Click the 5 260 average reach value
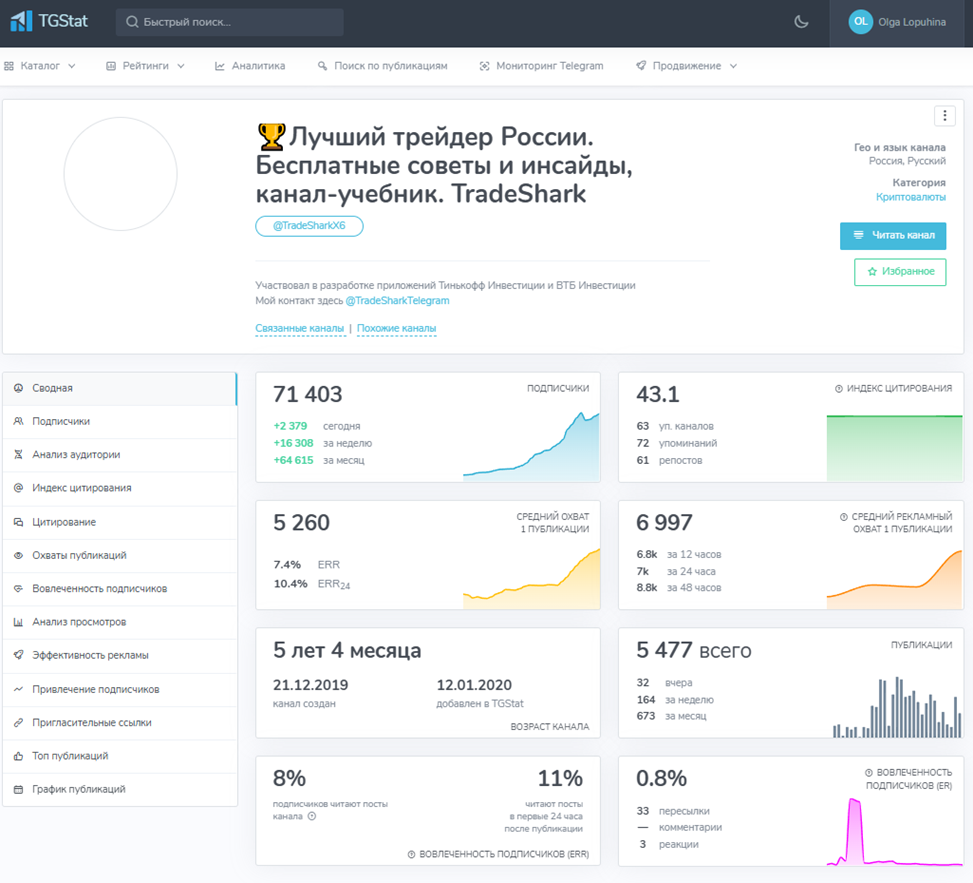This screenshot has height=883, width=973. click(x=302, y=523)
